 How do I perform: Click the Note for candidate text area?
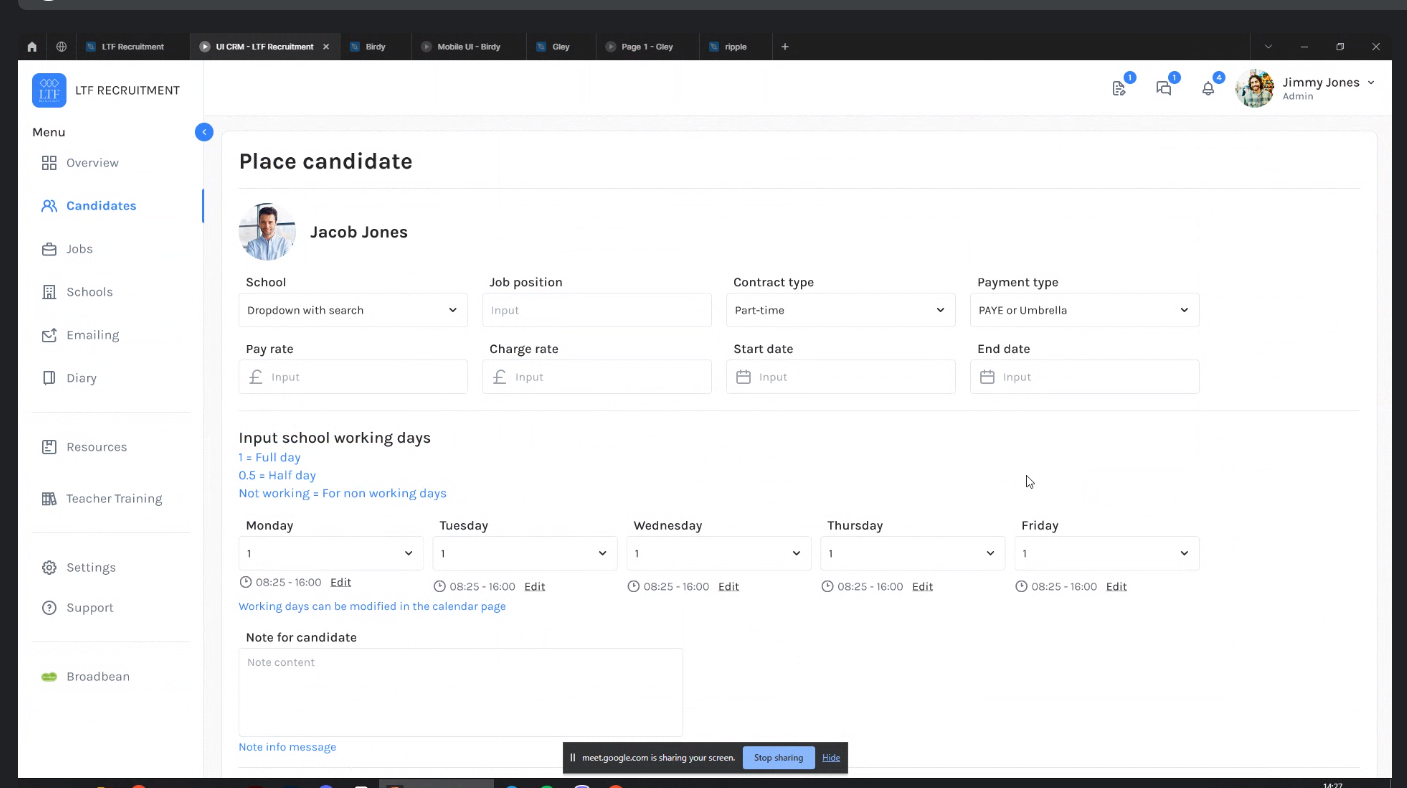(x=460, y=692)
